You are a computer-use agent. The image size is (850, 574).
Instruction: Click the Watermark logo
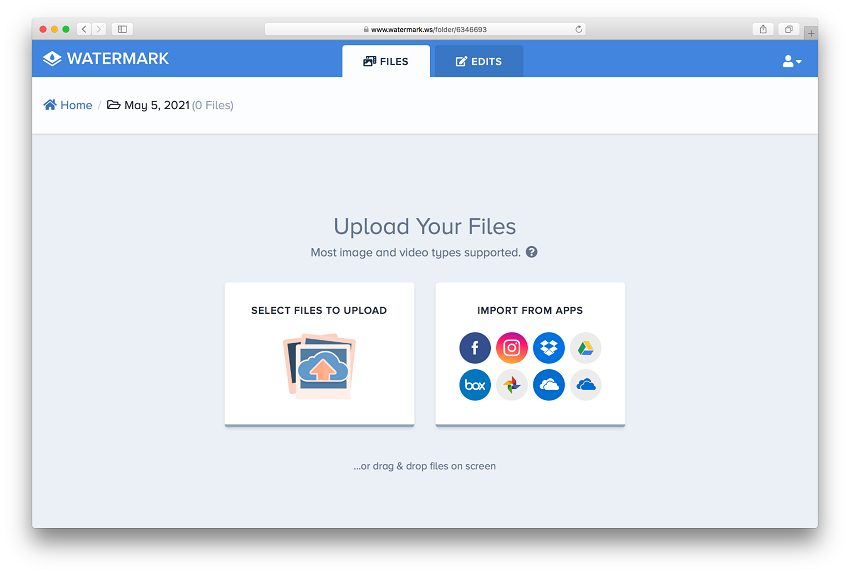(x=106, y=59)
